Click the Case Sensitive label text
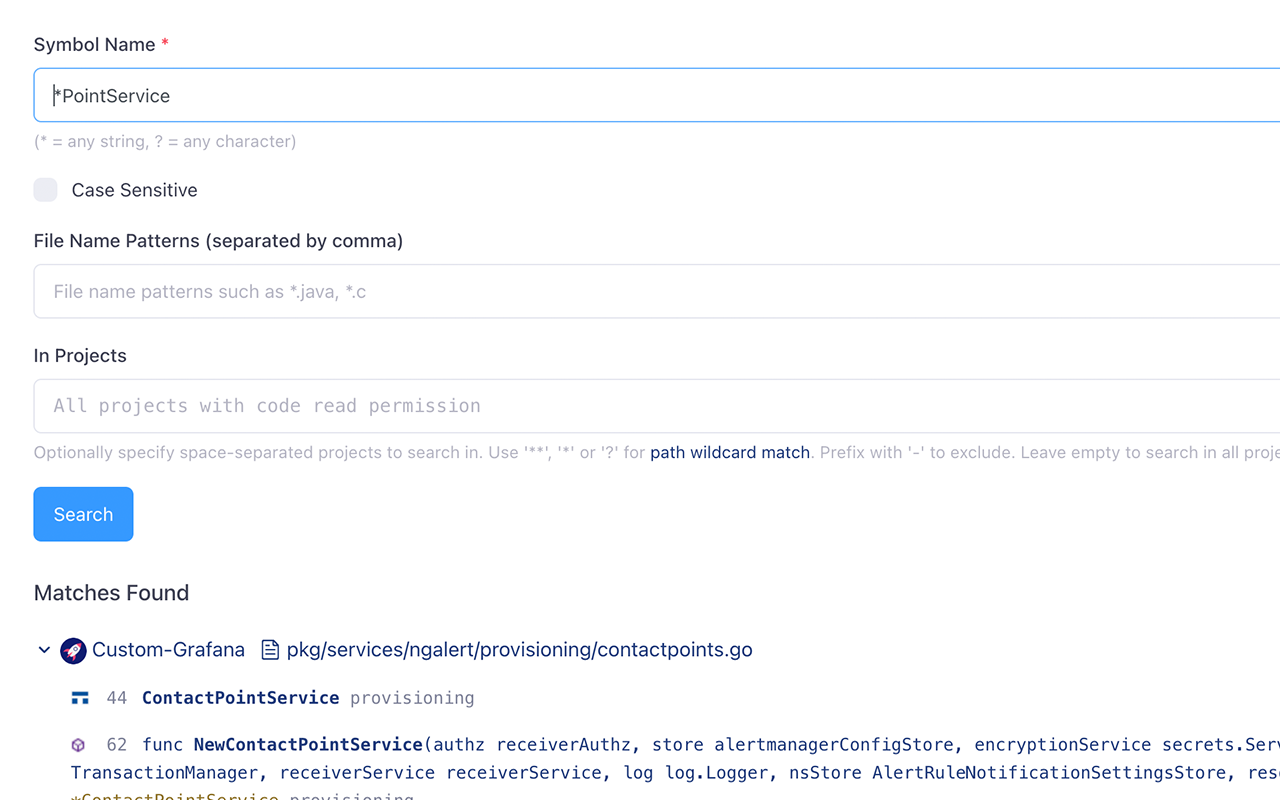 (134, 190)
